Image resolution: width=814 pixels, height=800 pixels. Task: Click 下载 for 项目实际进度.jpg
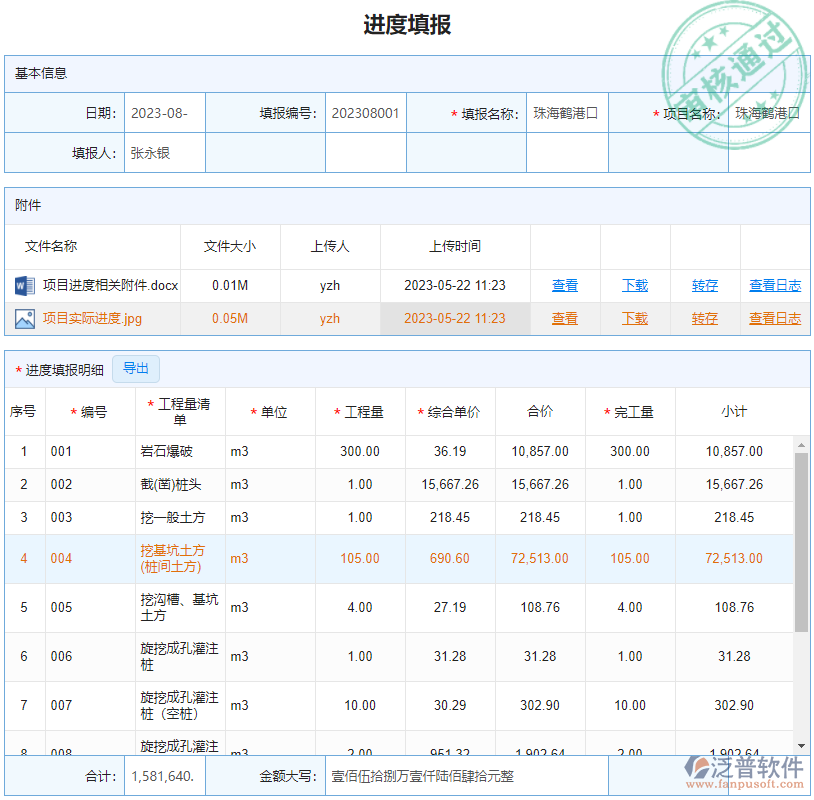(634, 318)
